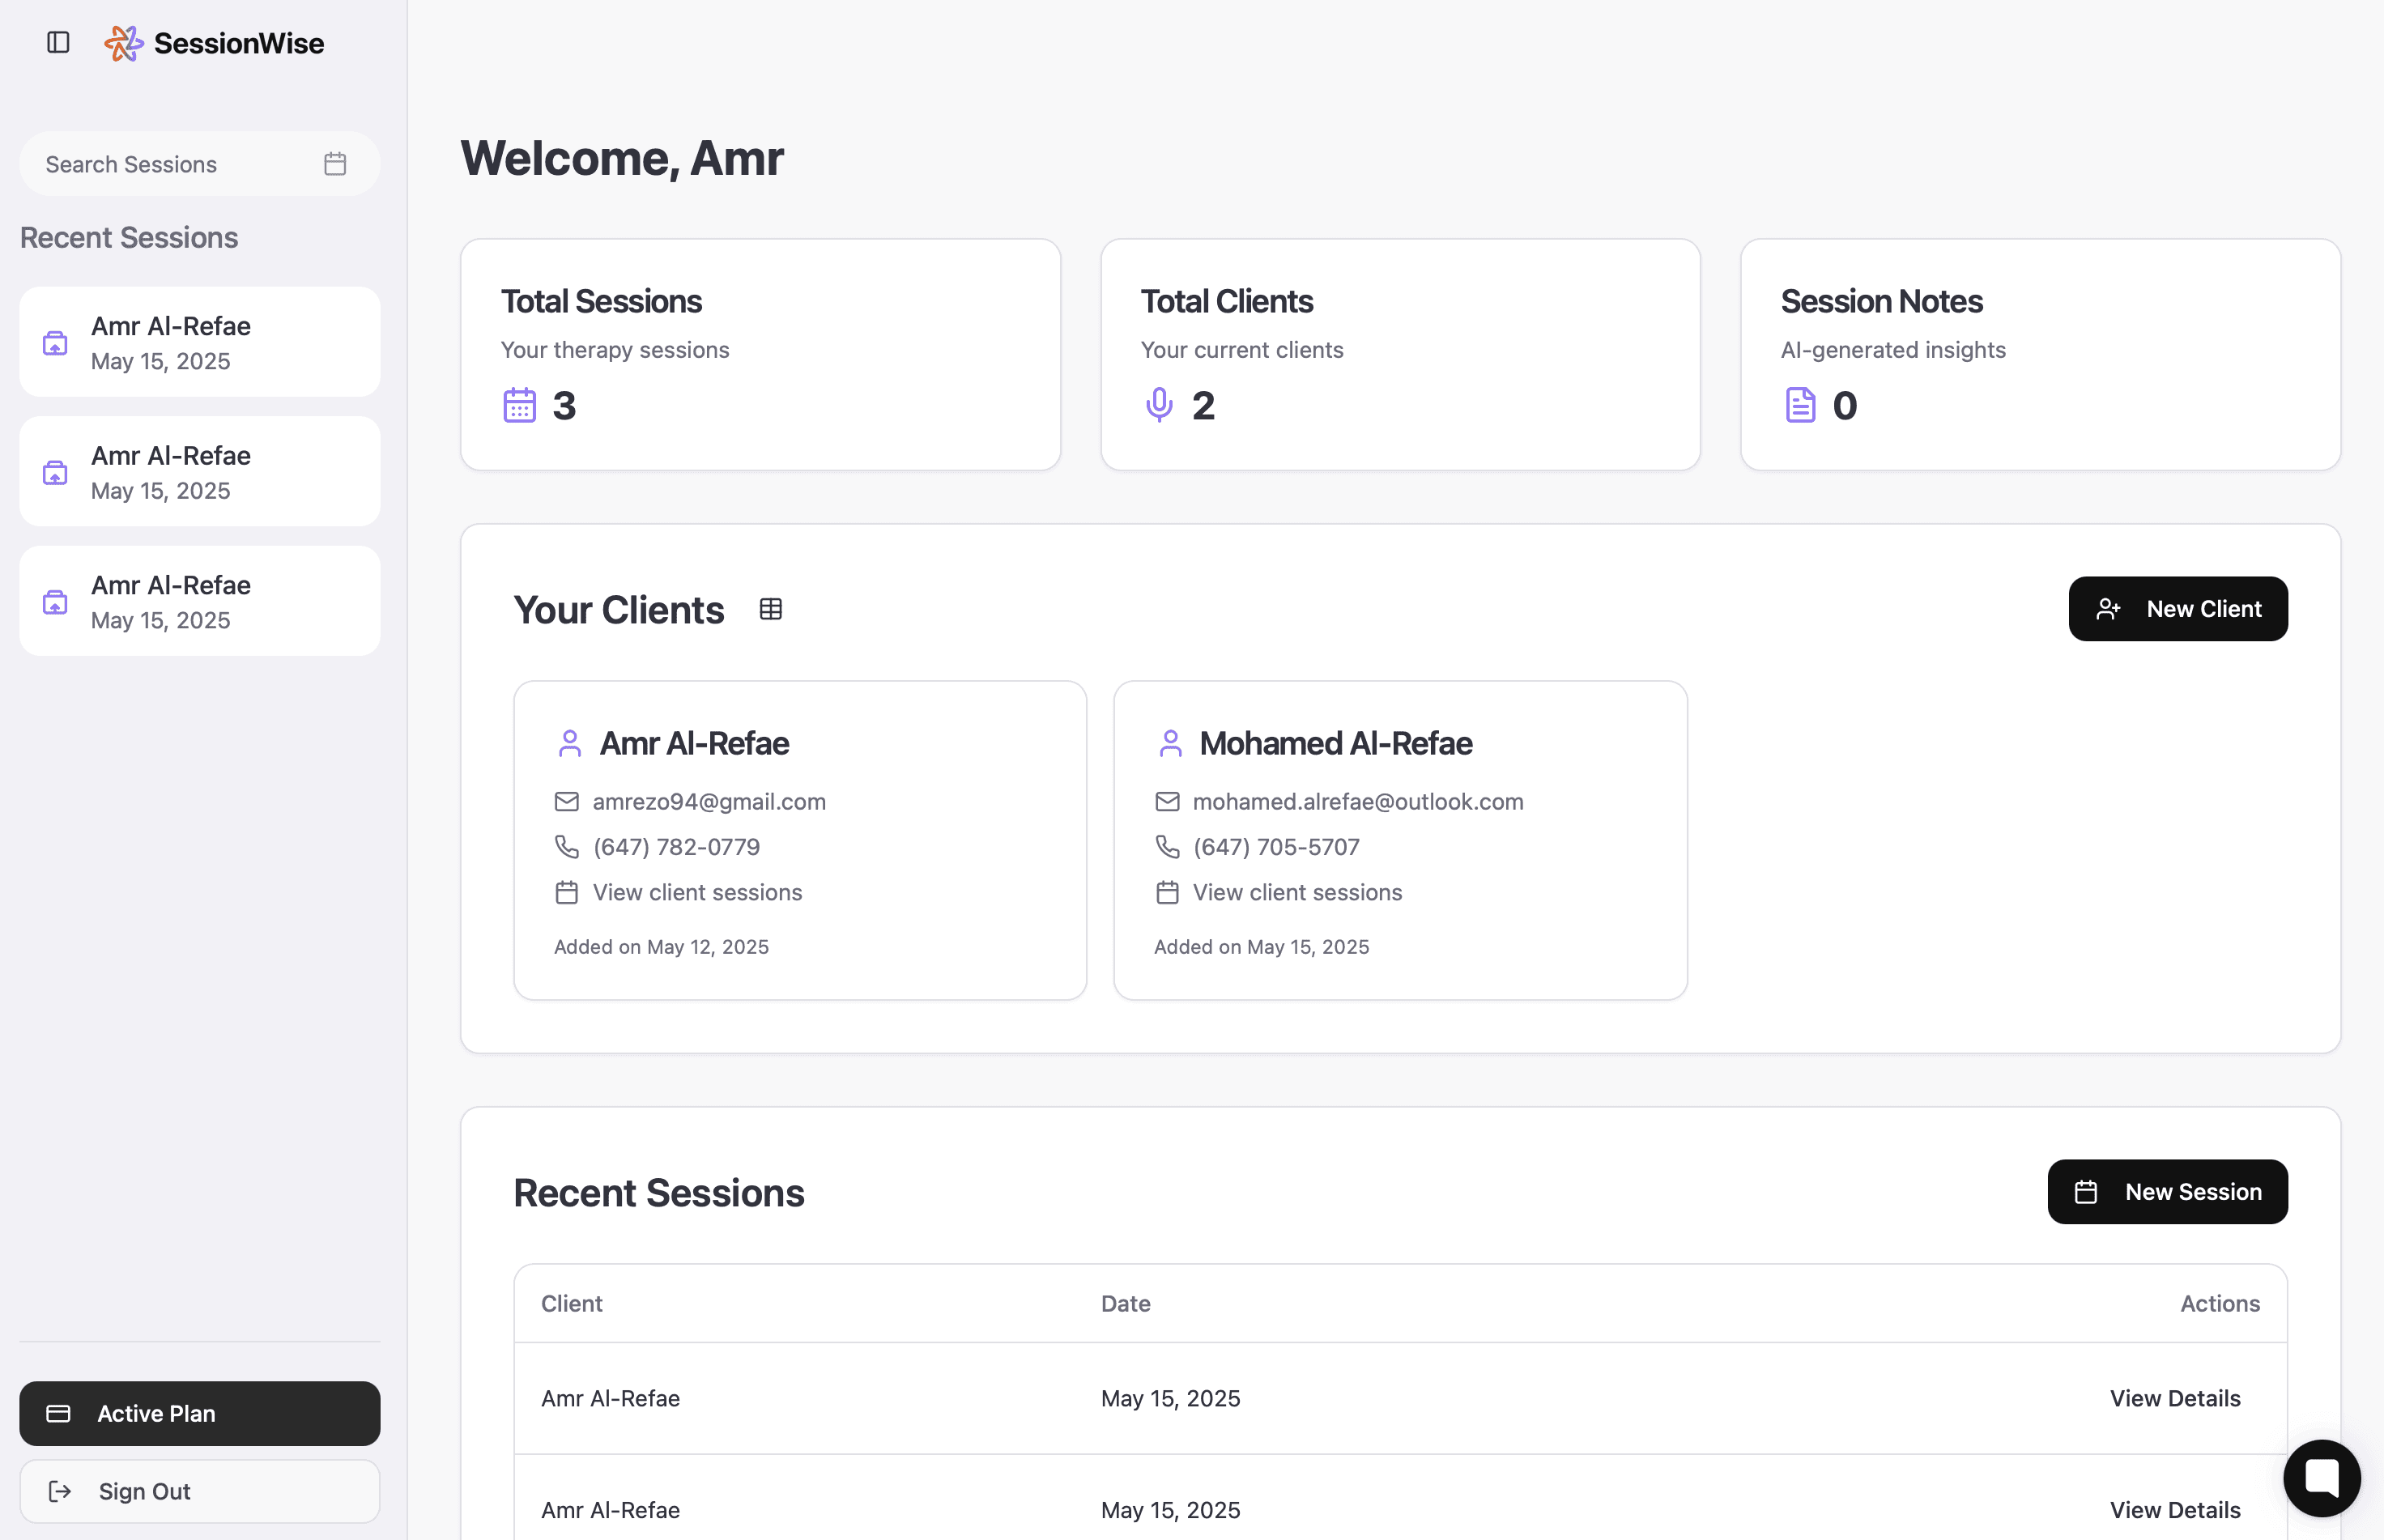
Task: Click the SessionWise brand name
Action: [239, 43]
